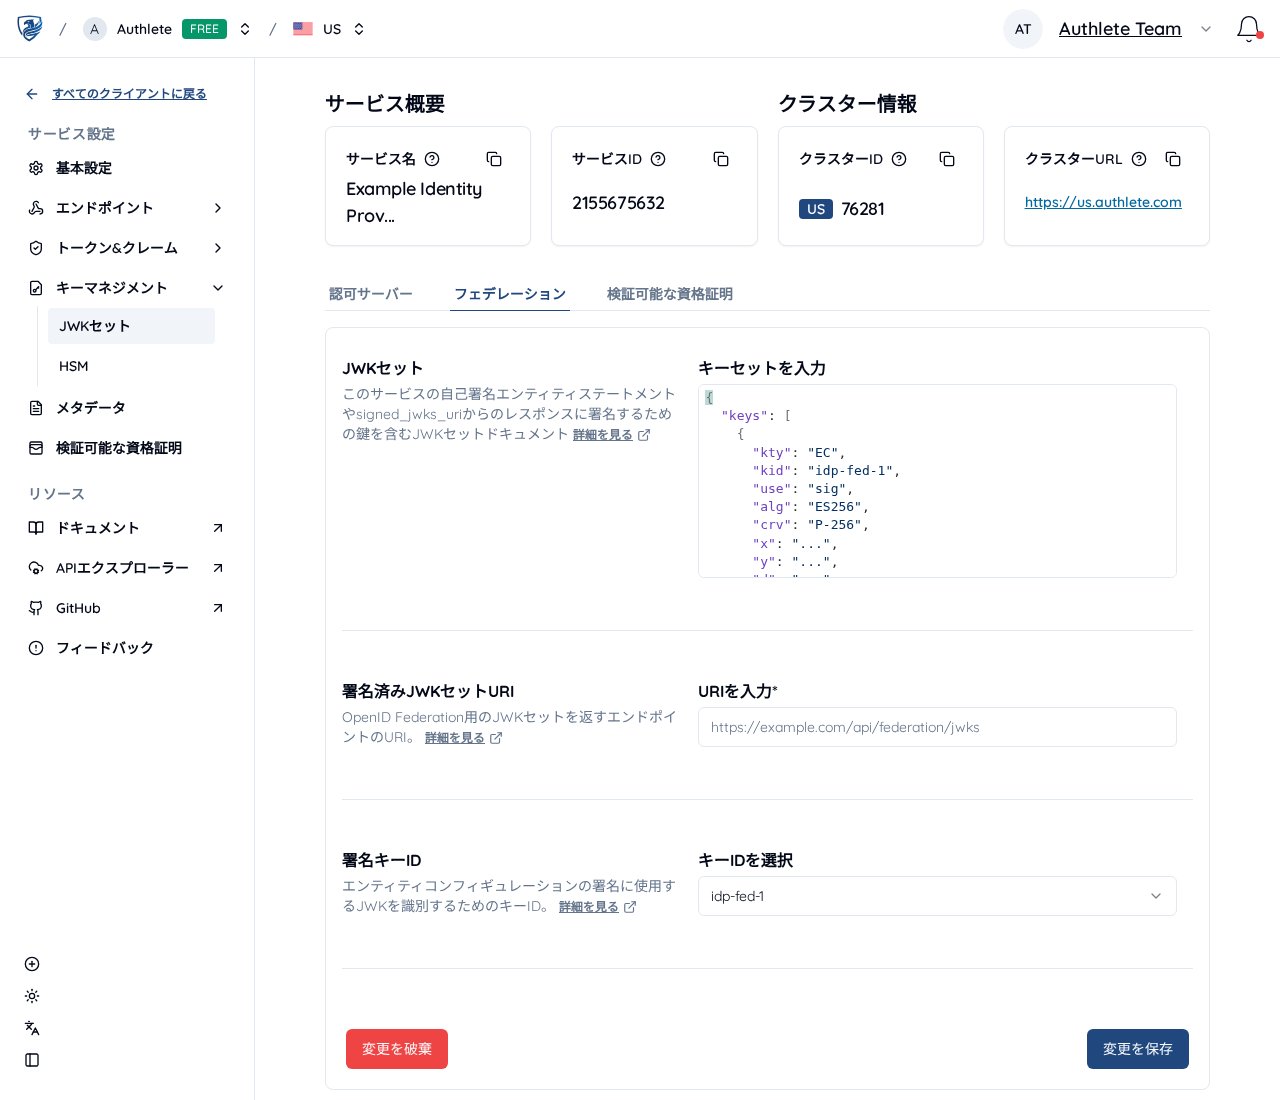Click external link icon beside APIエクスプローラー
Viewport: 1280px width, 1100px height.
pyautogui.click(x=218, y=568)
